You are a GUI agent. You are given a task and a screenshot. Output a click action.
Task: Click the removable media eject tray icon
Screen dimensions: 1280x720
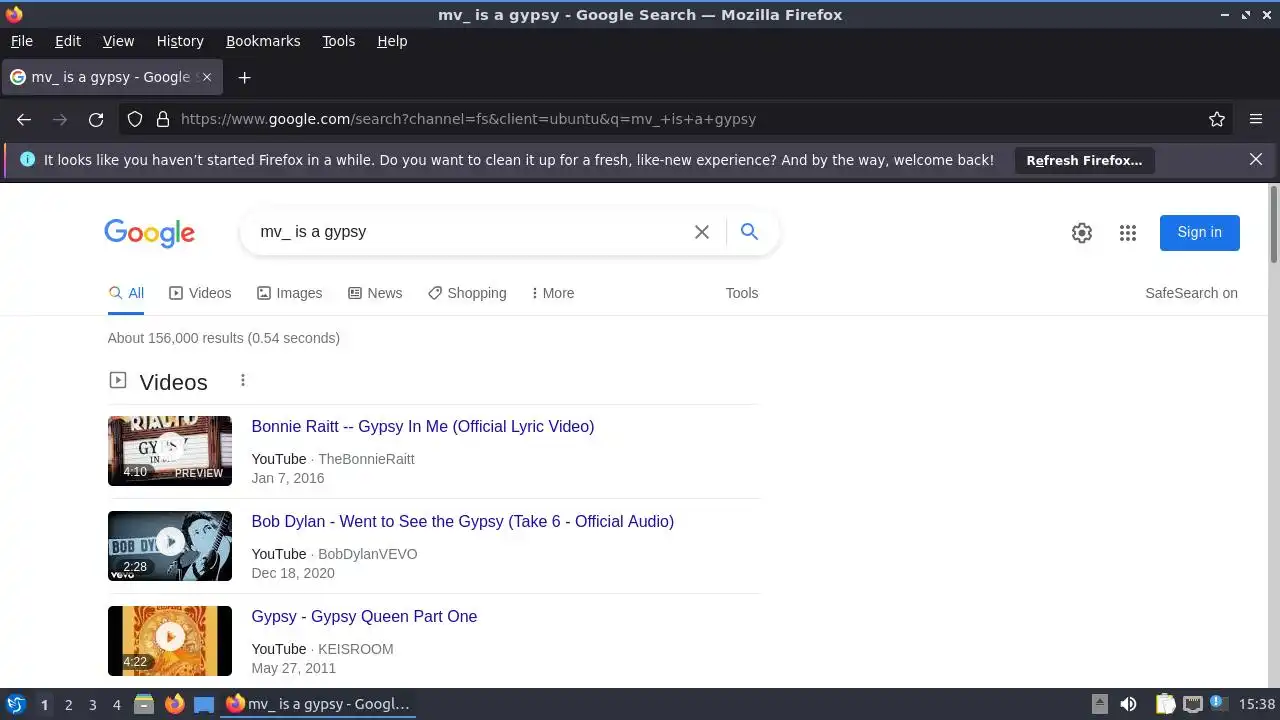(x=1099, y=704)
